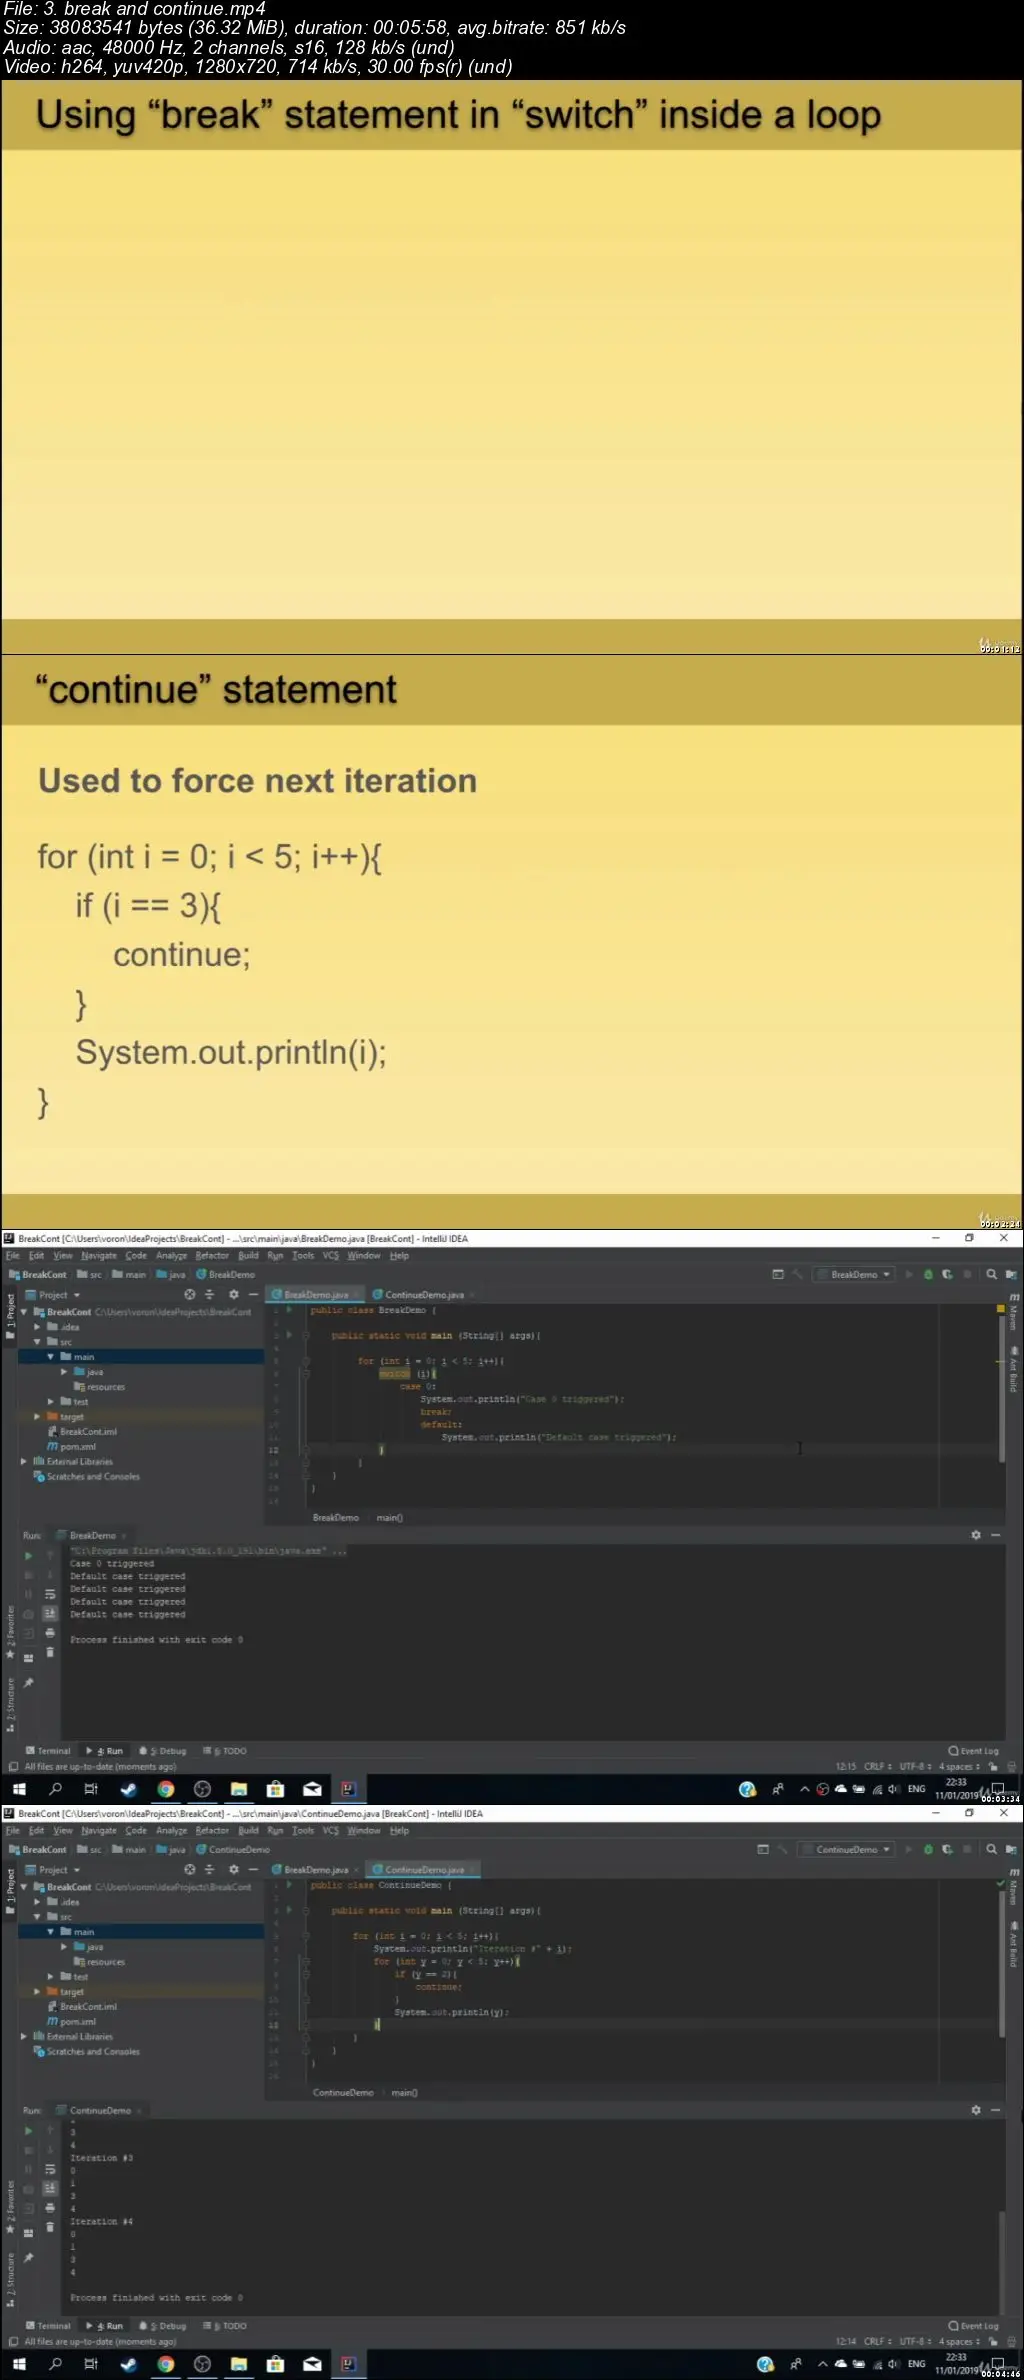Viewport: 1024px width, 2380px height.
Task: Click Search Everywhere magnifier in the ContinueDemo window
Action: pyautogui.click(x=991, y=1849)
